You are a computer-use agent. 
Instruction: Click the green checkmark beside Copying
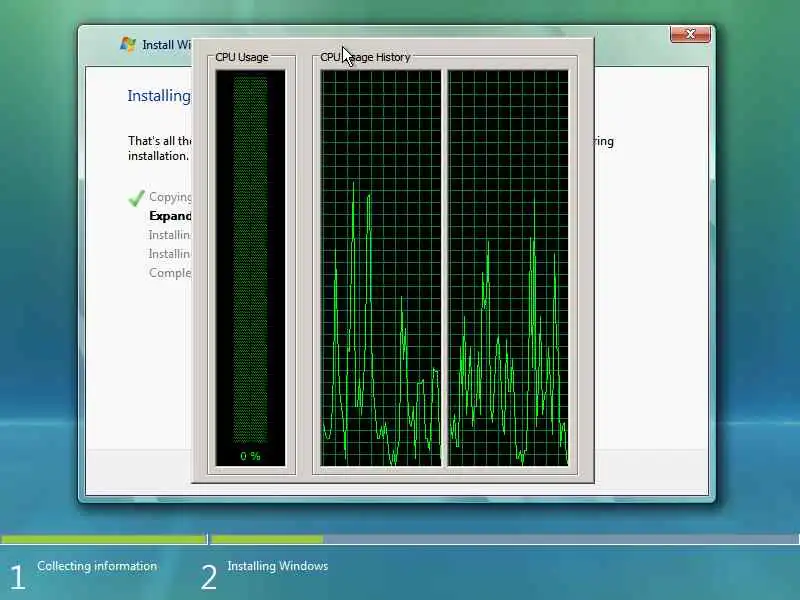[x=136, y=198]
